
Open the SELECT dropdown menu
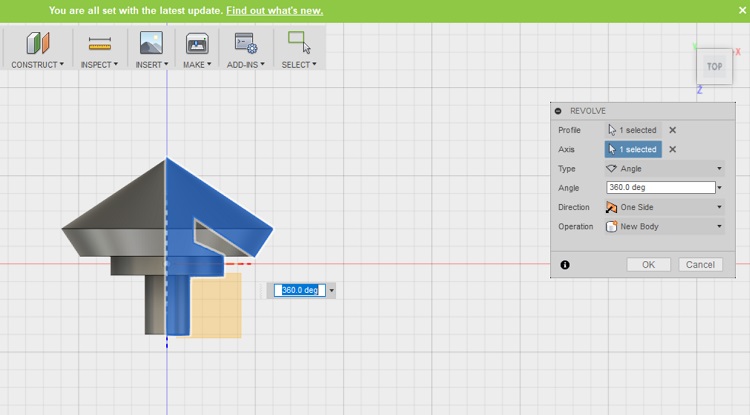click(x=298, y=65)
